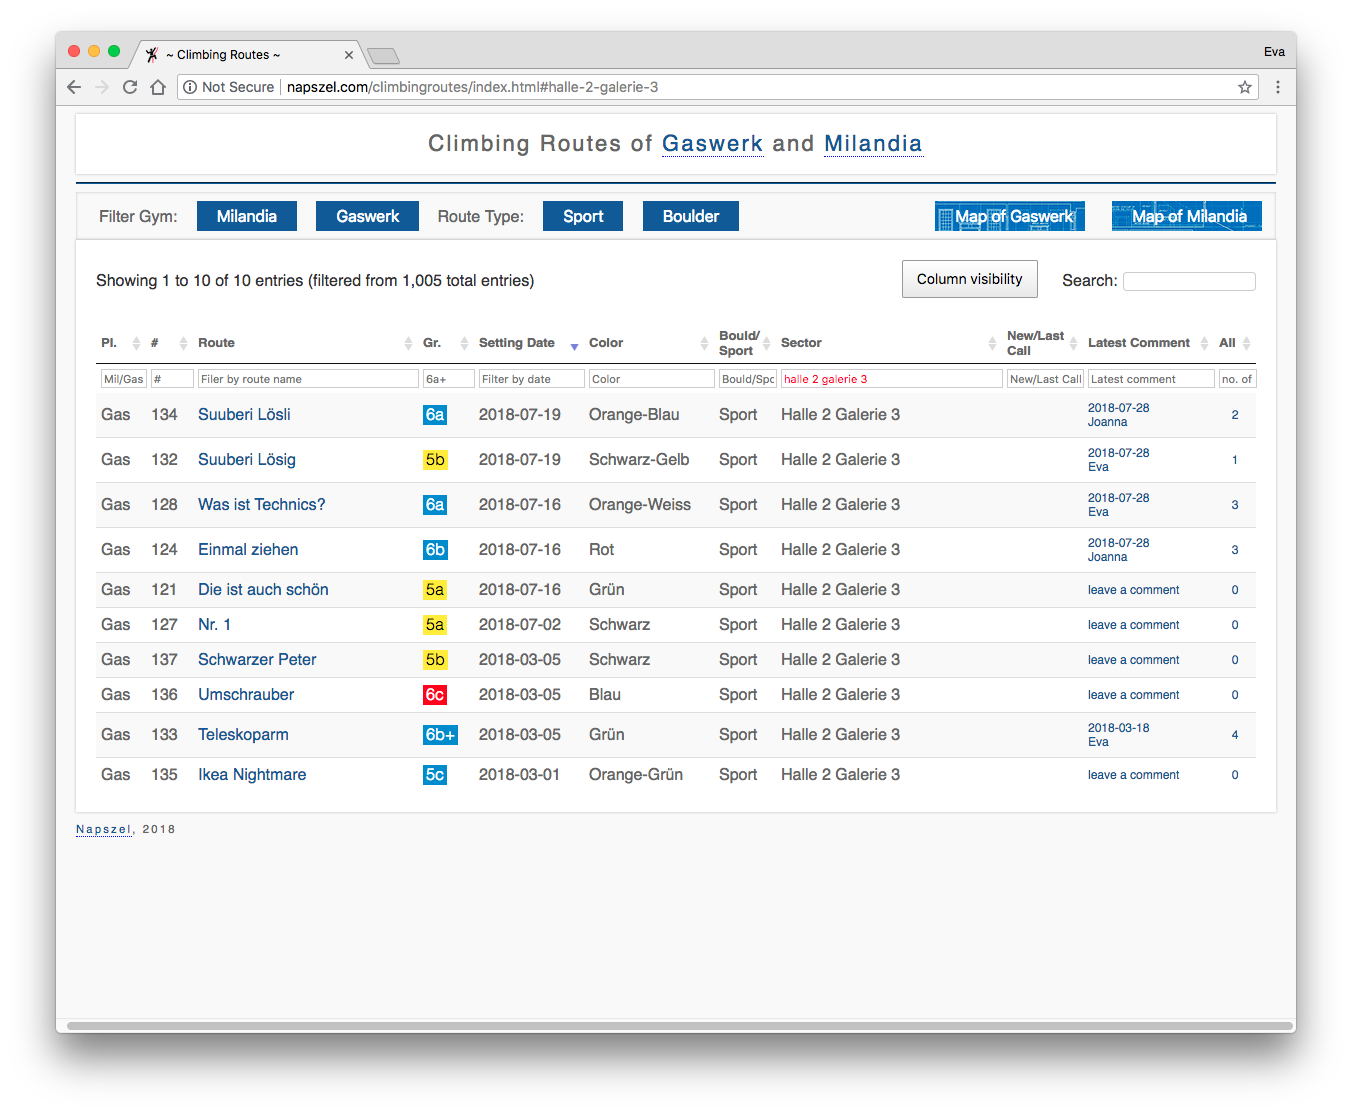
Task: Click the Mil/Gas filter field
Action: [124, 379]
